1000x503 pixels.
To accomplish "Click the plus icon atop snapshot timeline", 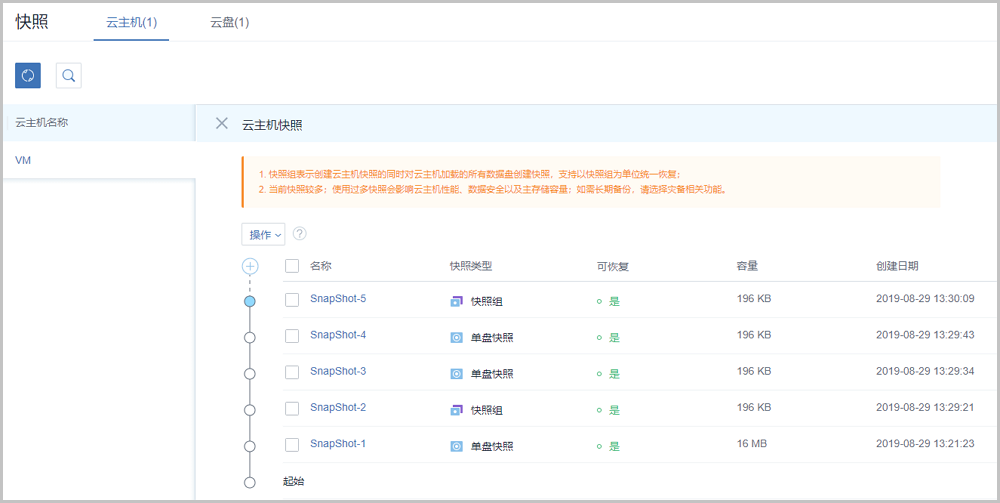I will pos(250,267).
